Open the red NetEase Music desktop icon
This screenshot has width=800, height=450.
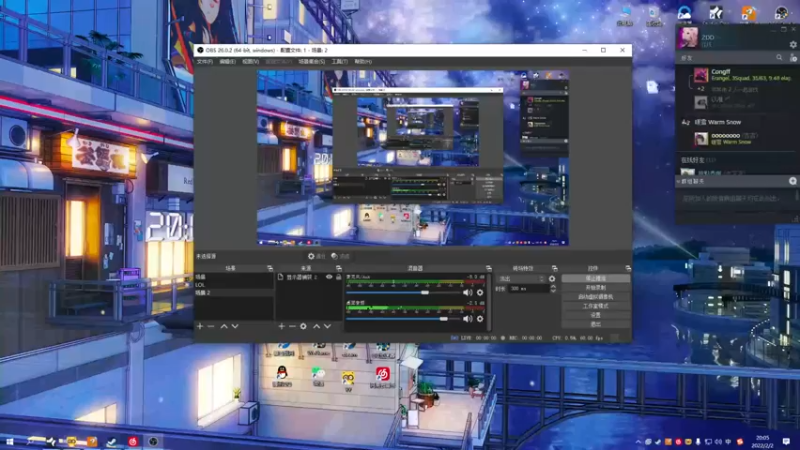(x=383, y=377)
